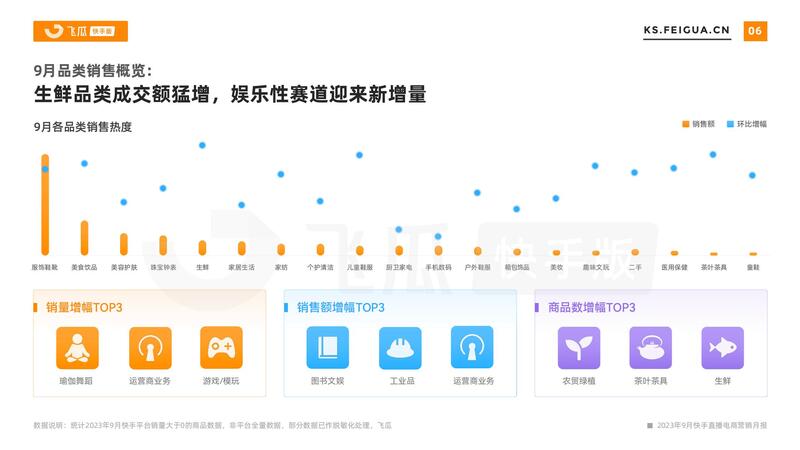Open the KS.FEIGUA.CN link
800x450 pixels.
pos(687,31)
